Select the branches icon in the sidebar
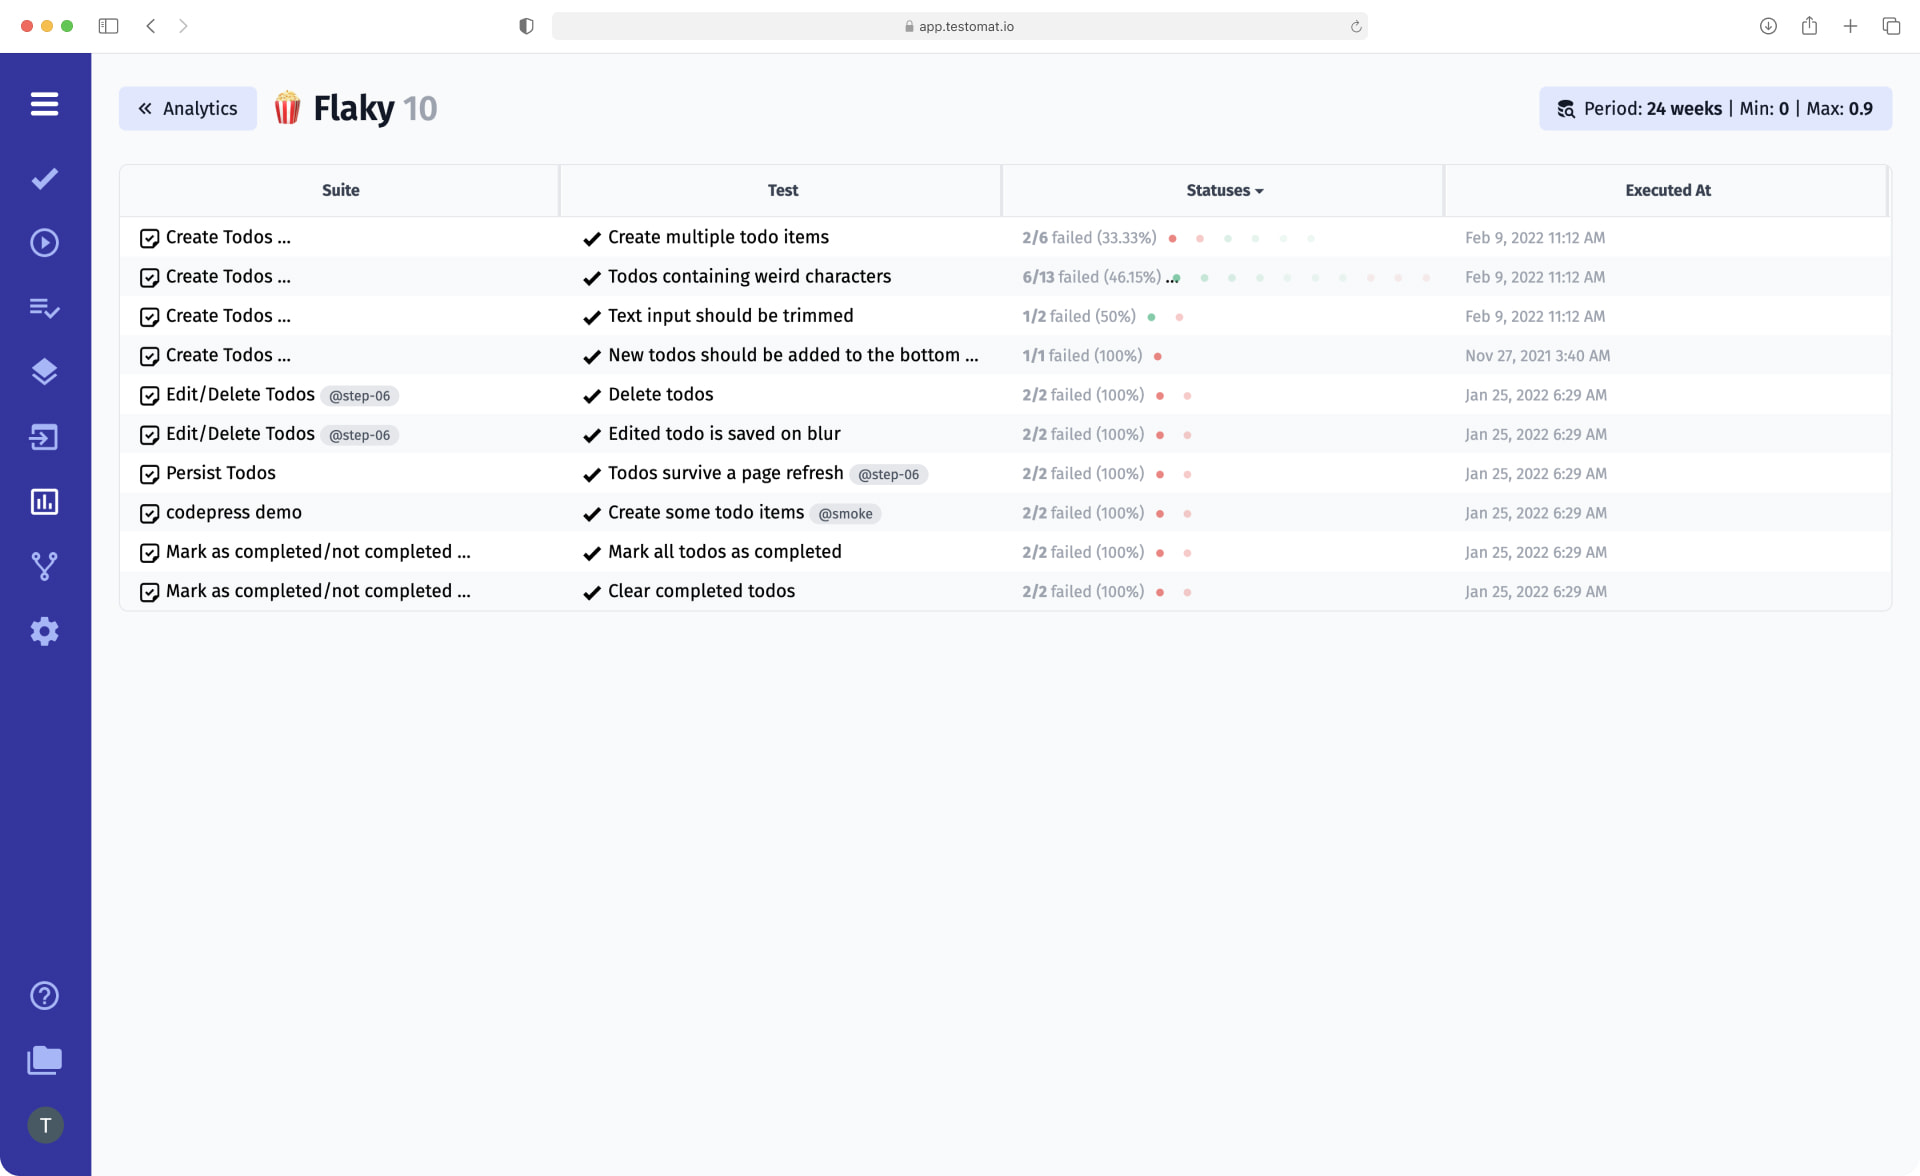Image resolution: width=1920 pixels, height=1176 pixels. (45, 566)
